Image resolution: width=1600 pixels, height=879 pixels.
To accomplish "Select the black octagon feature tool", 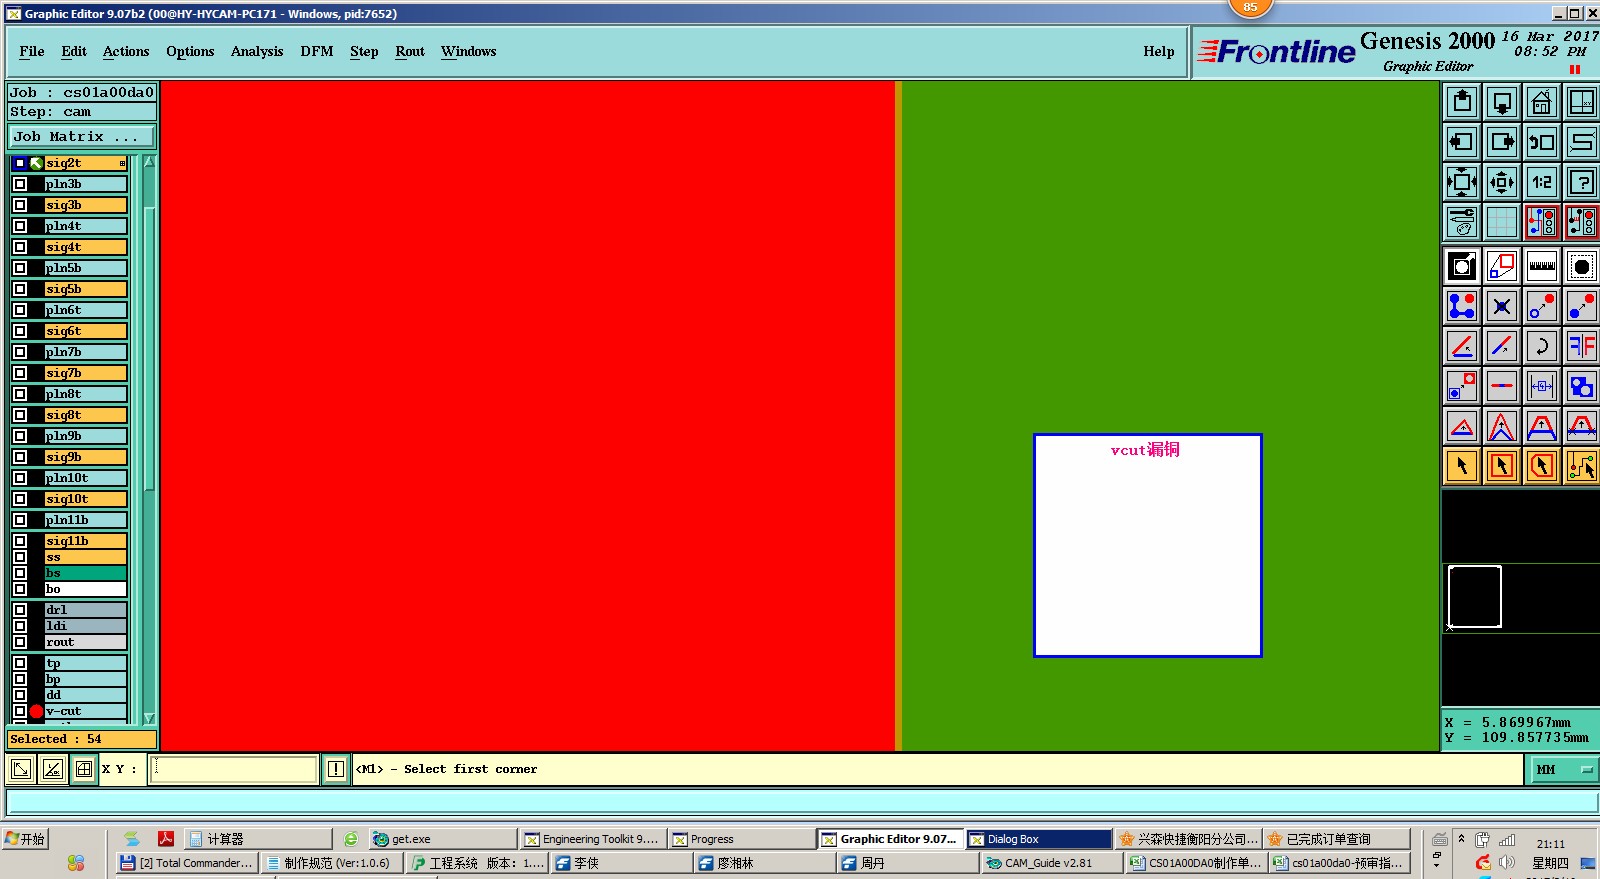I will (1582, 266).
